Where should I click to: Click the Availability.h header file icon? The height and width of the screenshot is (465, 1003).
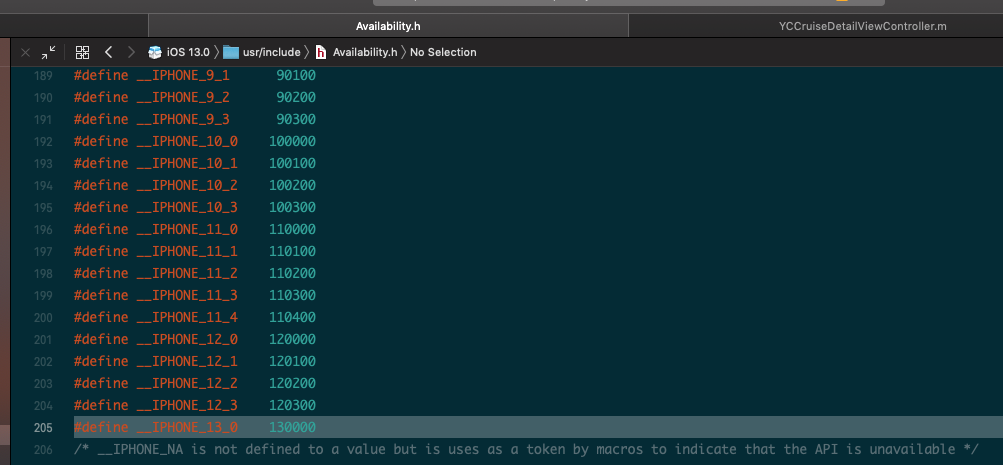(x=321, y=52)
